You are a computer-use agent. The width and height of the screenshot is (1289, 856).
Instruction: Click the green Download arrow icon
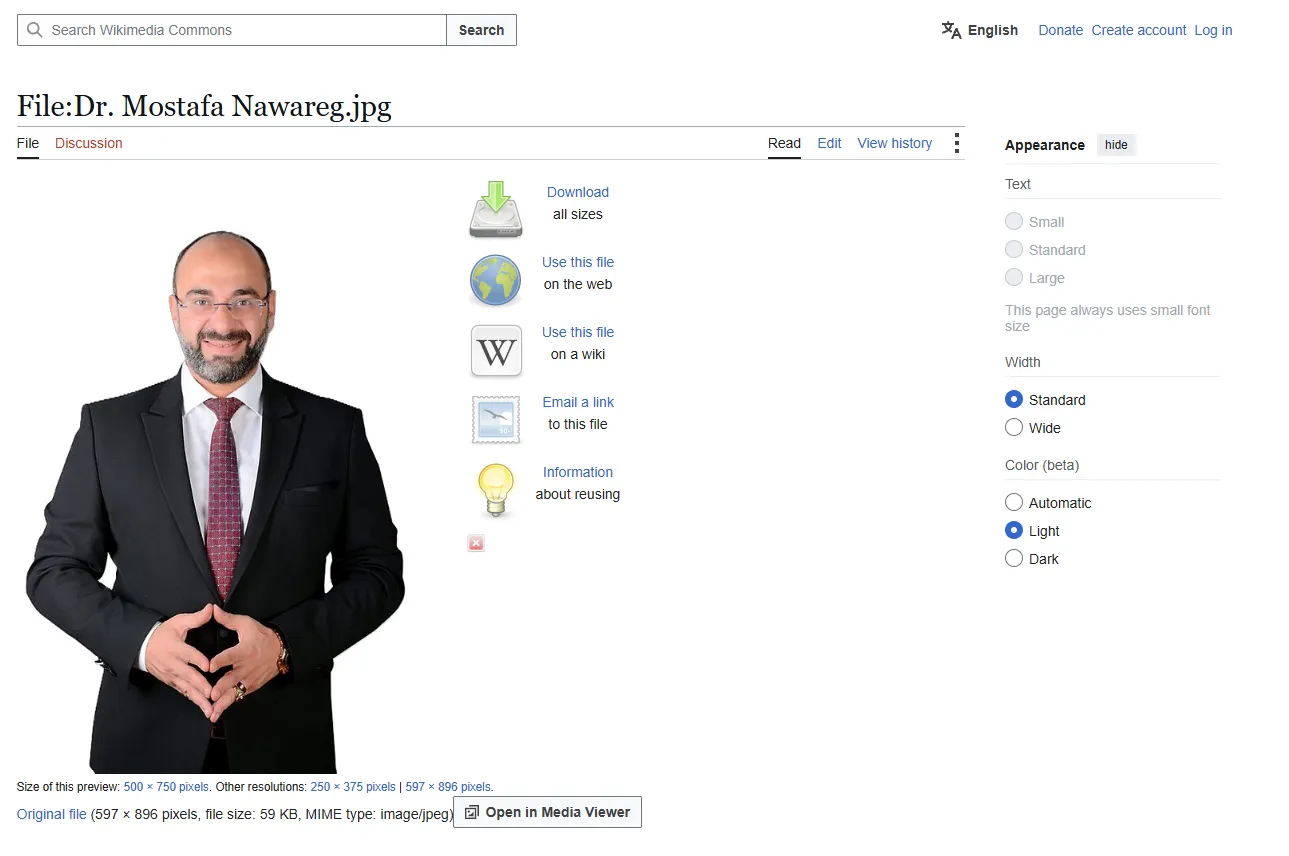click(x=496, y=209)
